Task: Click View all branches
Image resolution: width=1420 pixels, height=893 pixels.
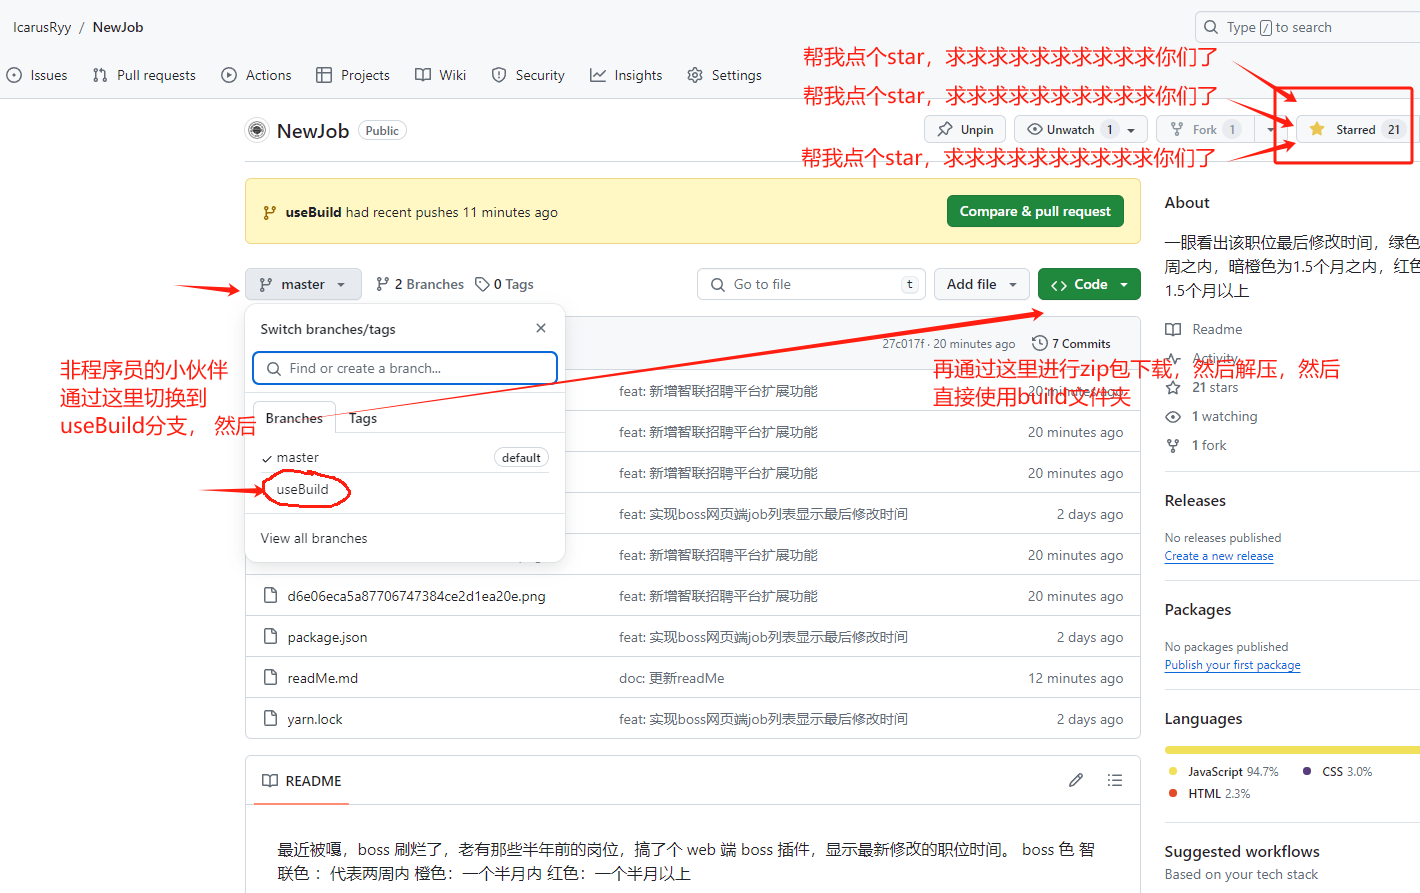Action: 314,538
